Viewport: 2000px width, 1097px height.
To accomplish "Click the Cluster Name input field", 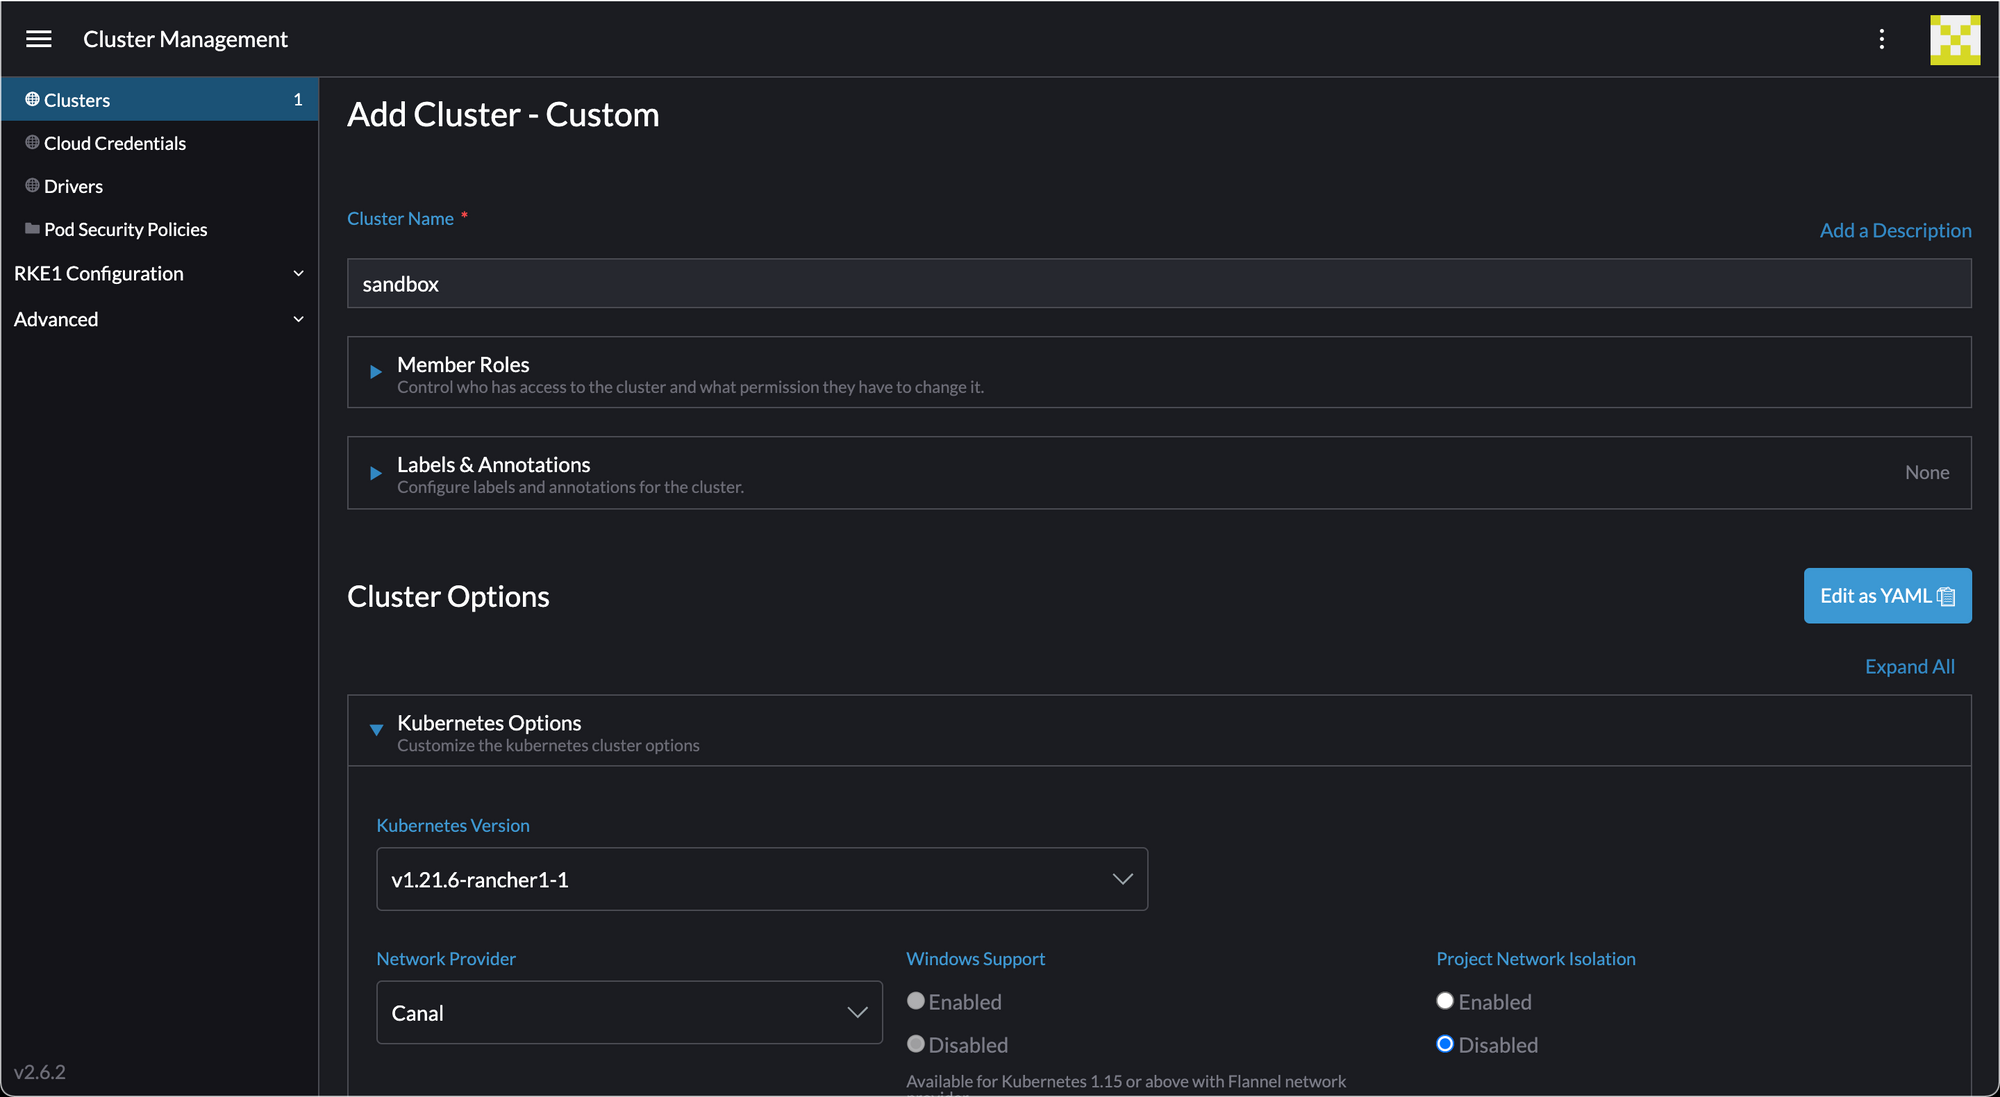I will 1158,284.
